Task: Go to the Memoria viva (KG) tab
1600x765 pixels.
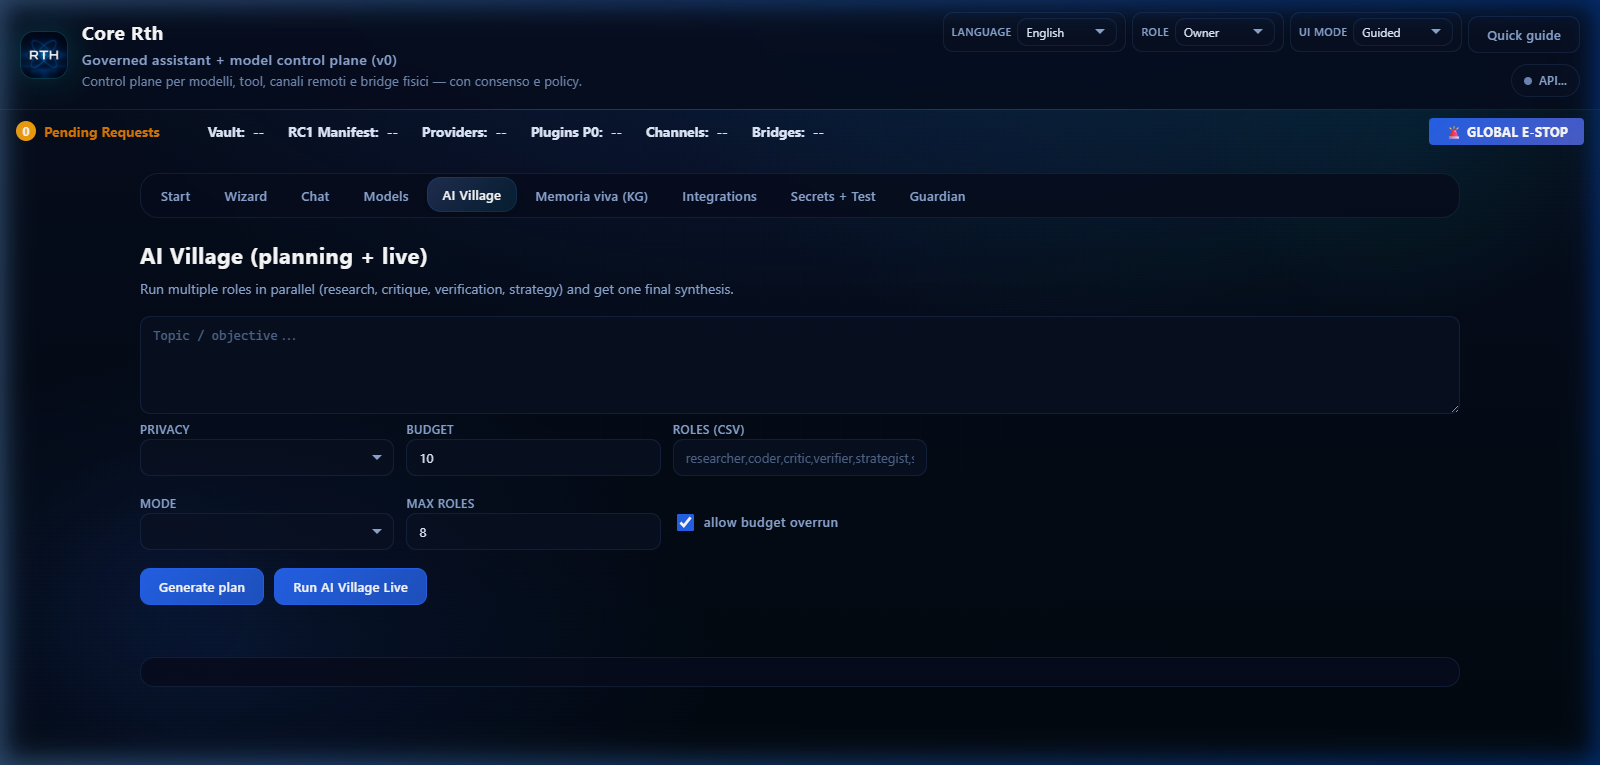Action: pos(591,196)
